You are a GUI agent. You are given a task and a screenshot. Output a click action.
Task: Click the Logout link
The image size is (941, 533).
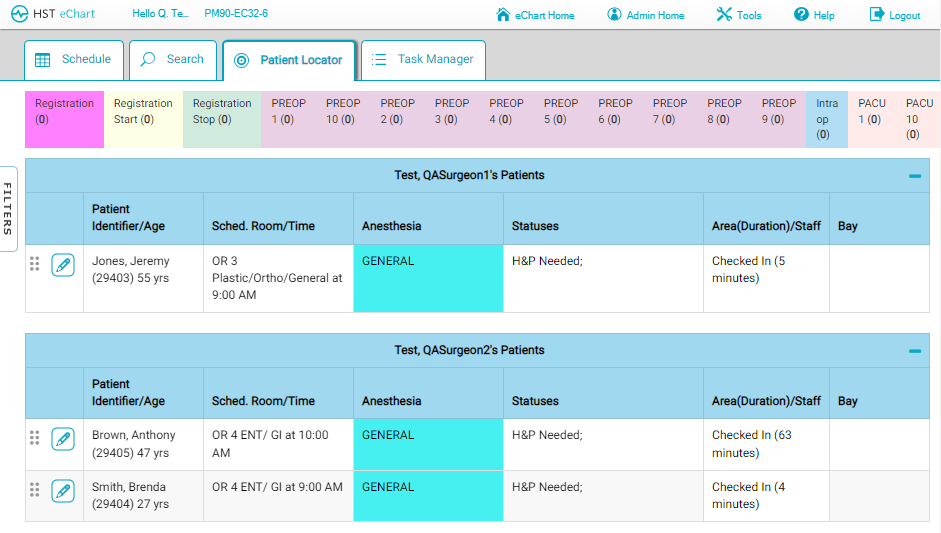pos(894,15)
